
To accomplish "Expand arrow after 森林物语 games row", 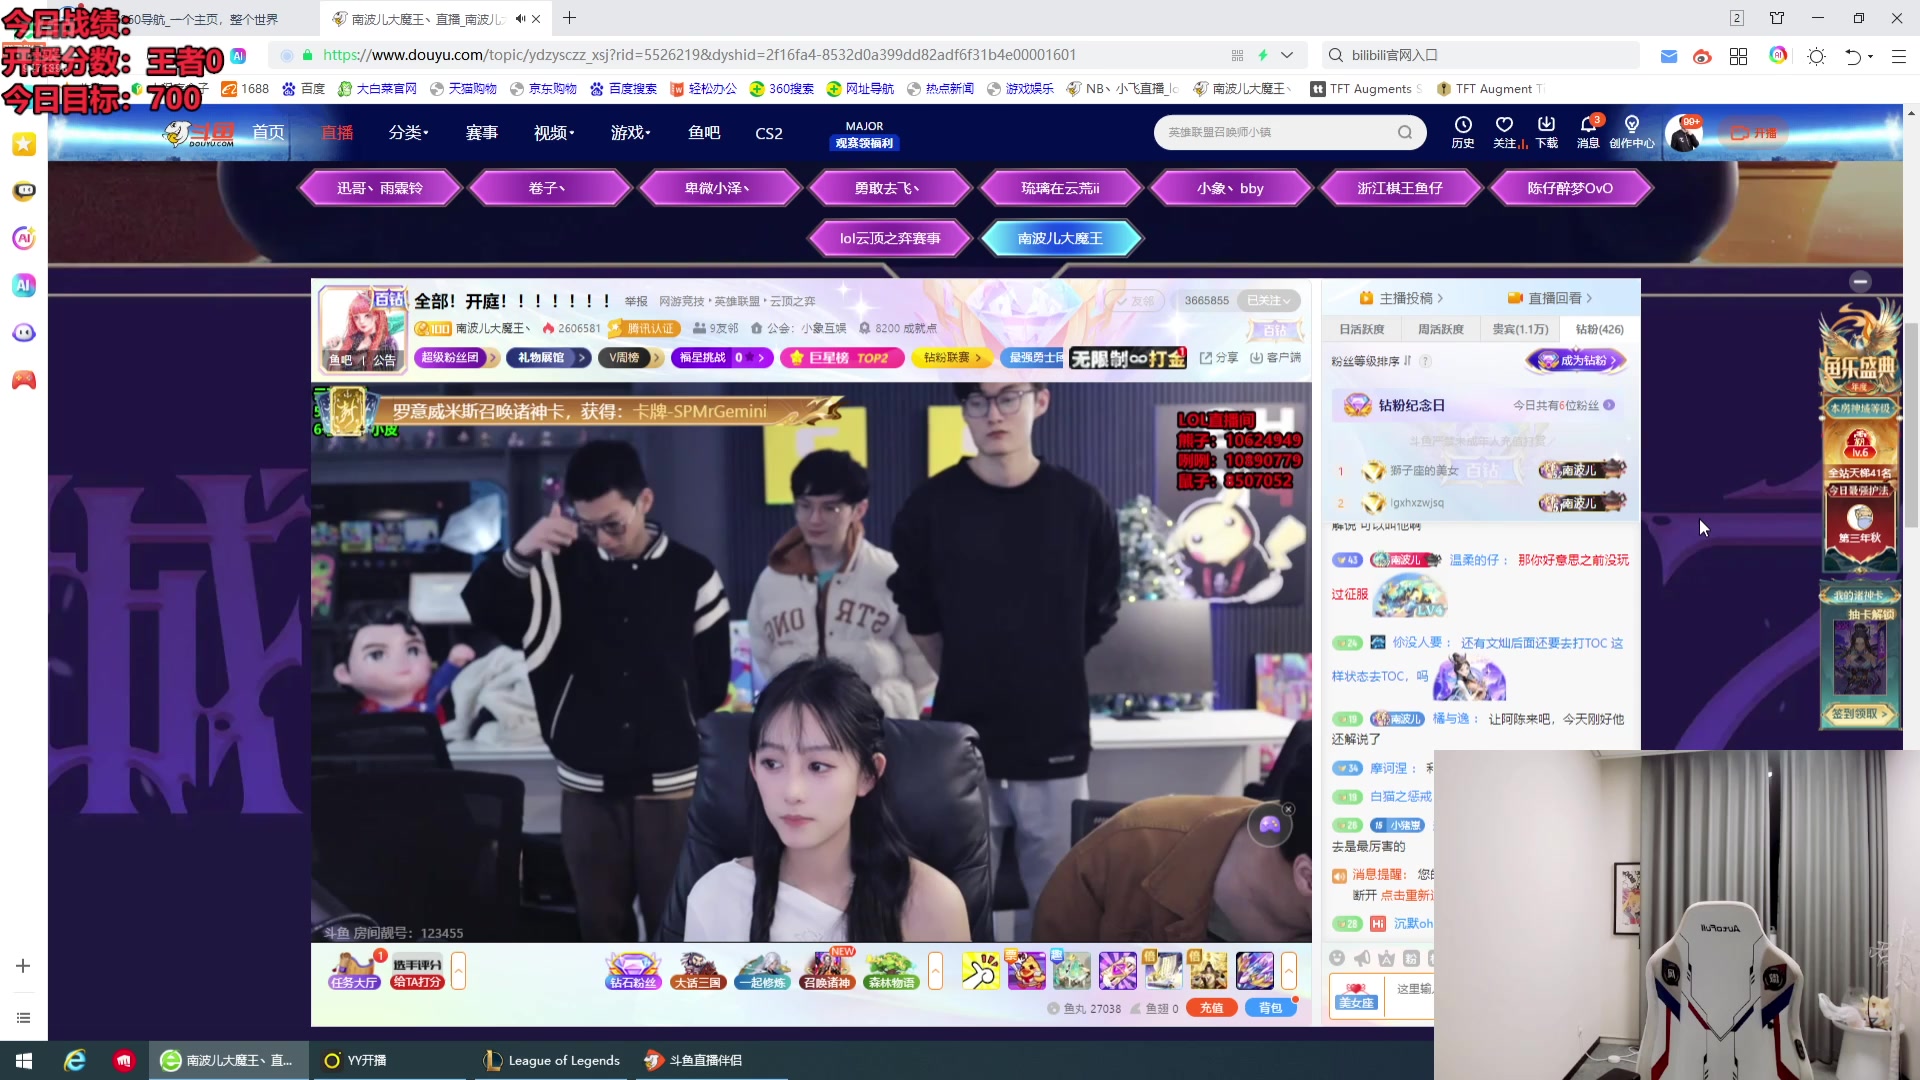I will (x=935, y=970).
